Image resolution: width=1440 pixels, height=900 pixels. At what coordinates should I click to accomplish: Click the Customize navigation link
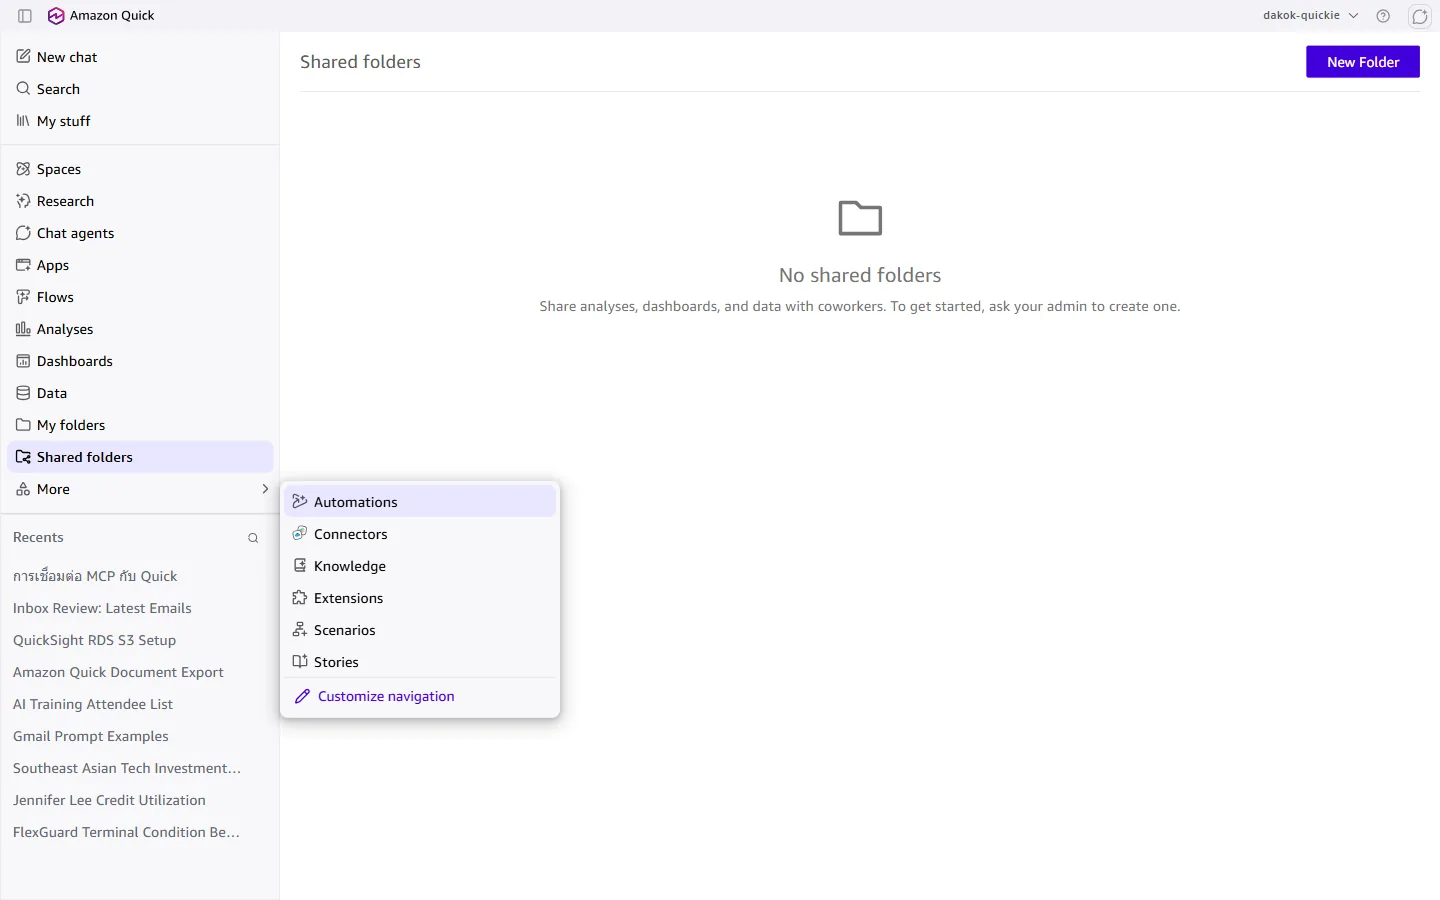pyautogui.click(x=386, y=696)
